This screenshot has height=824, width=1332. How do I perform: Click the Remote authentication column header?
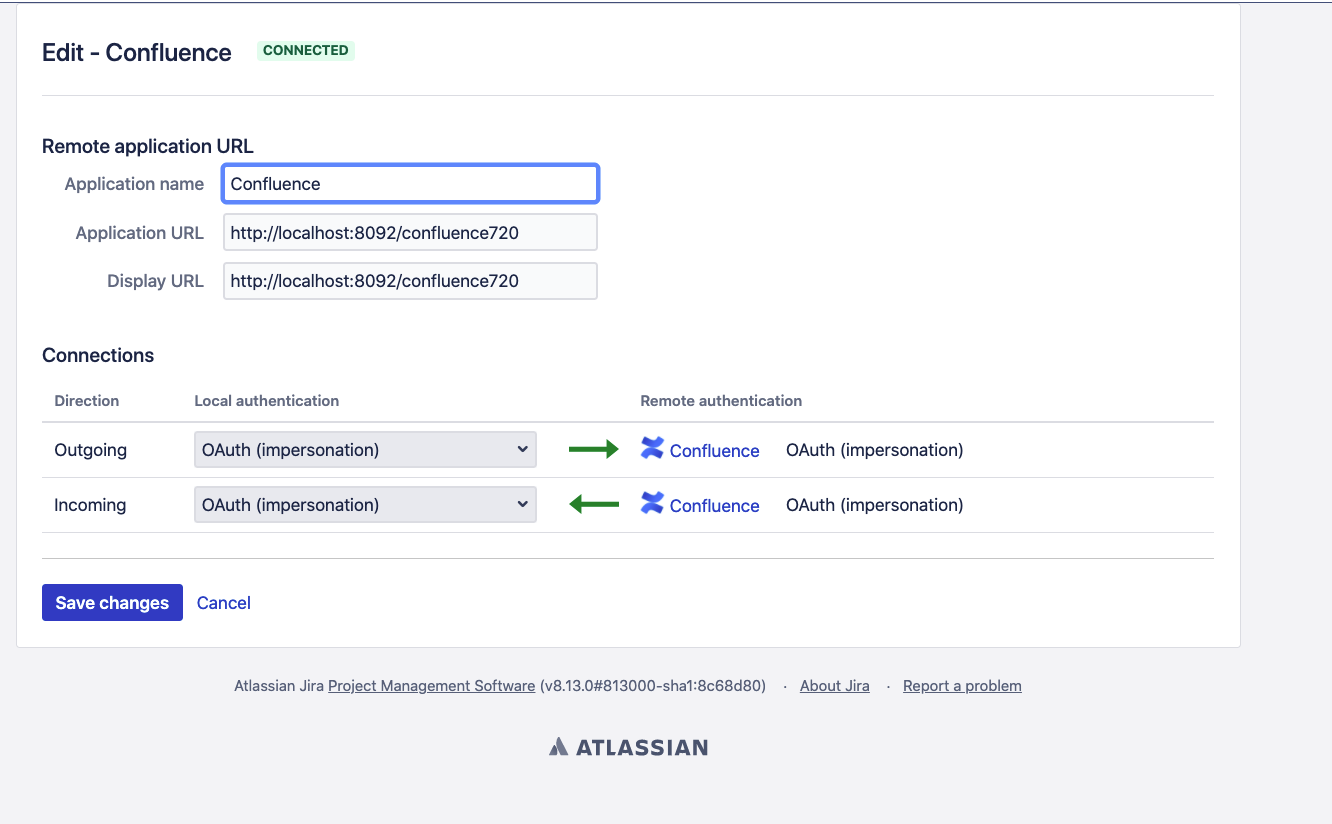click(x=721, y=401)
